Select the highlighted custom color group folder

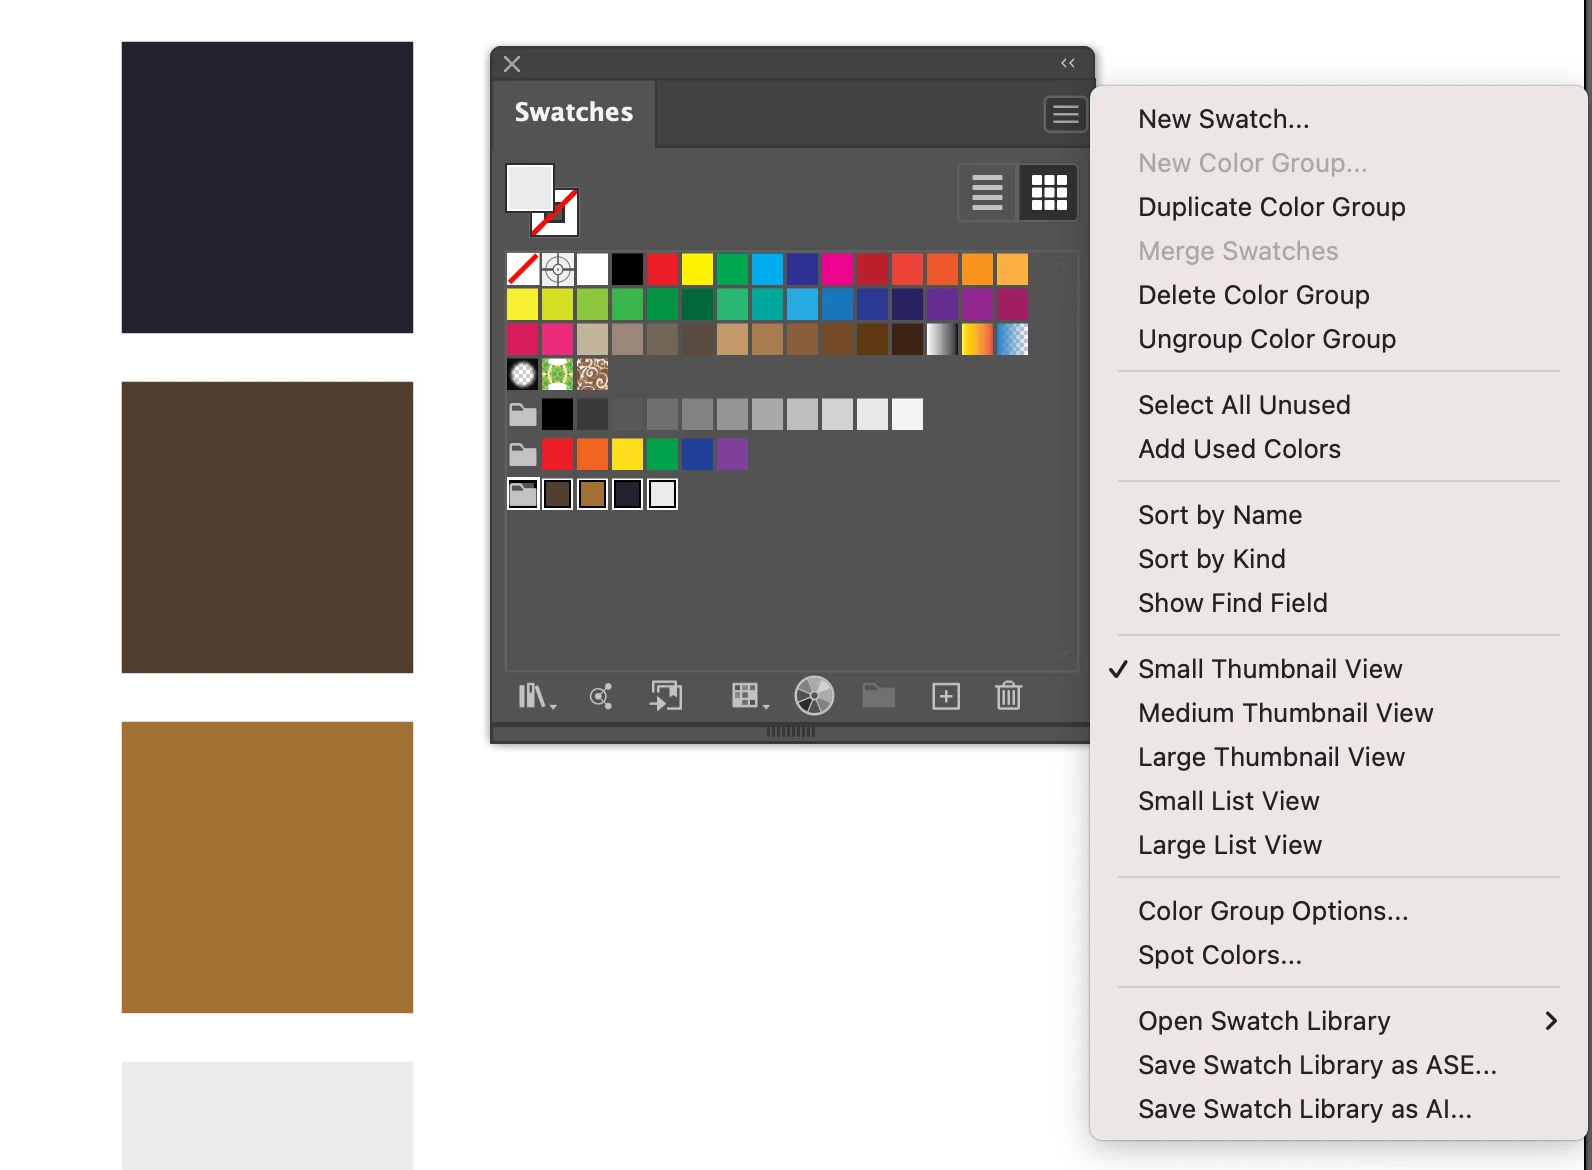523,494
